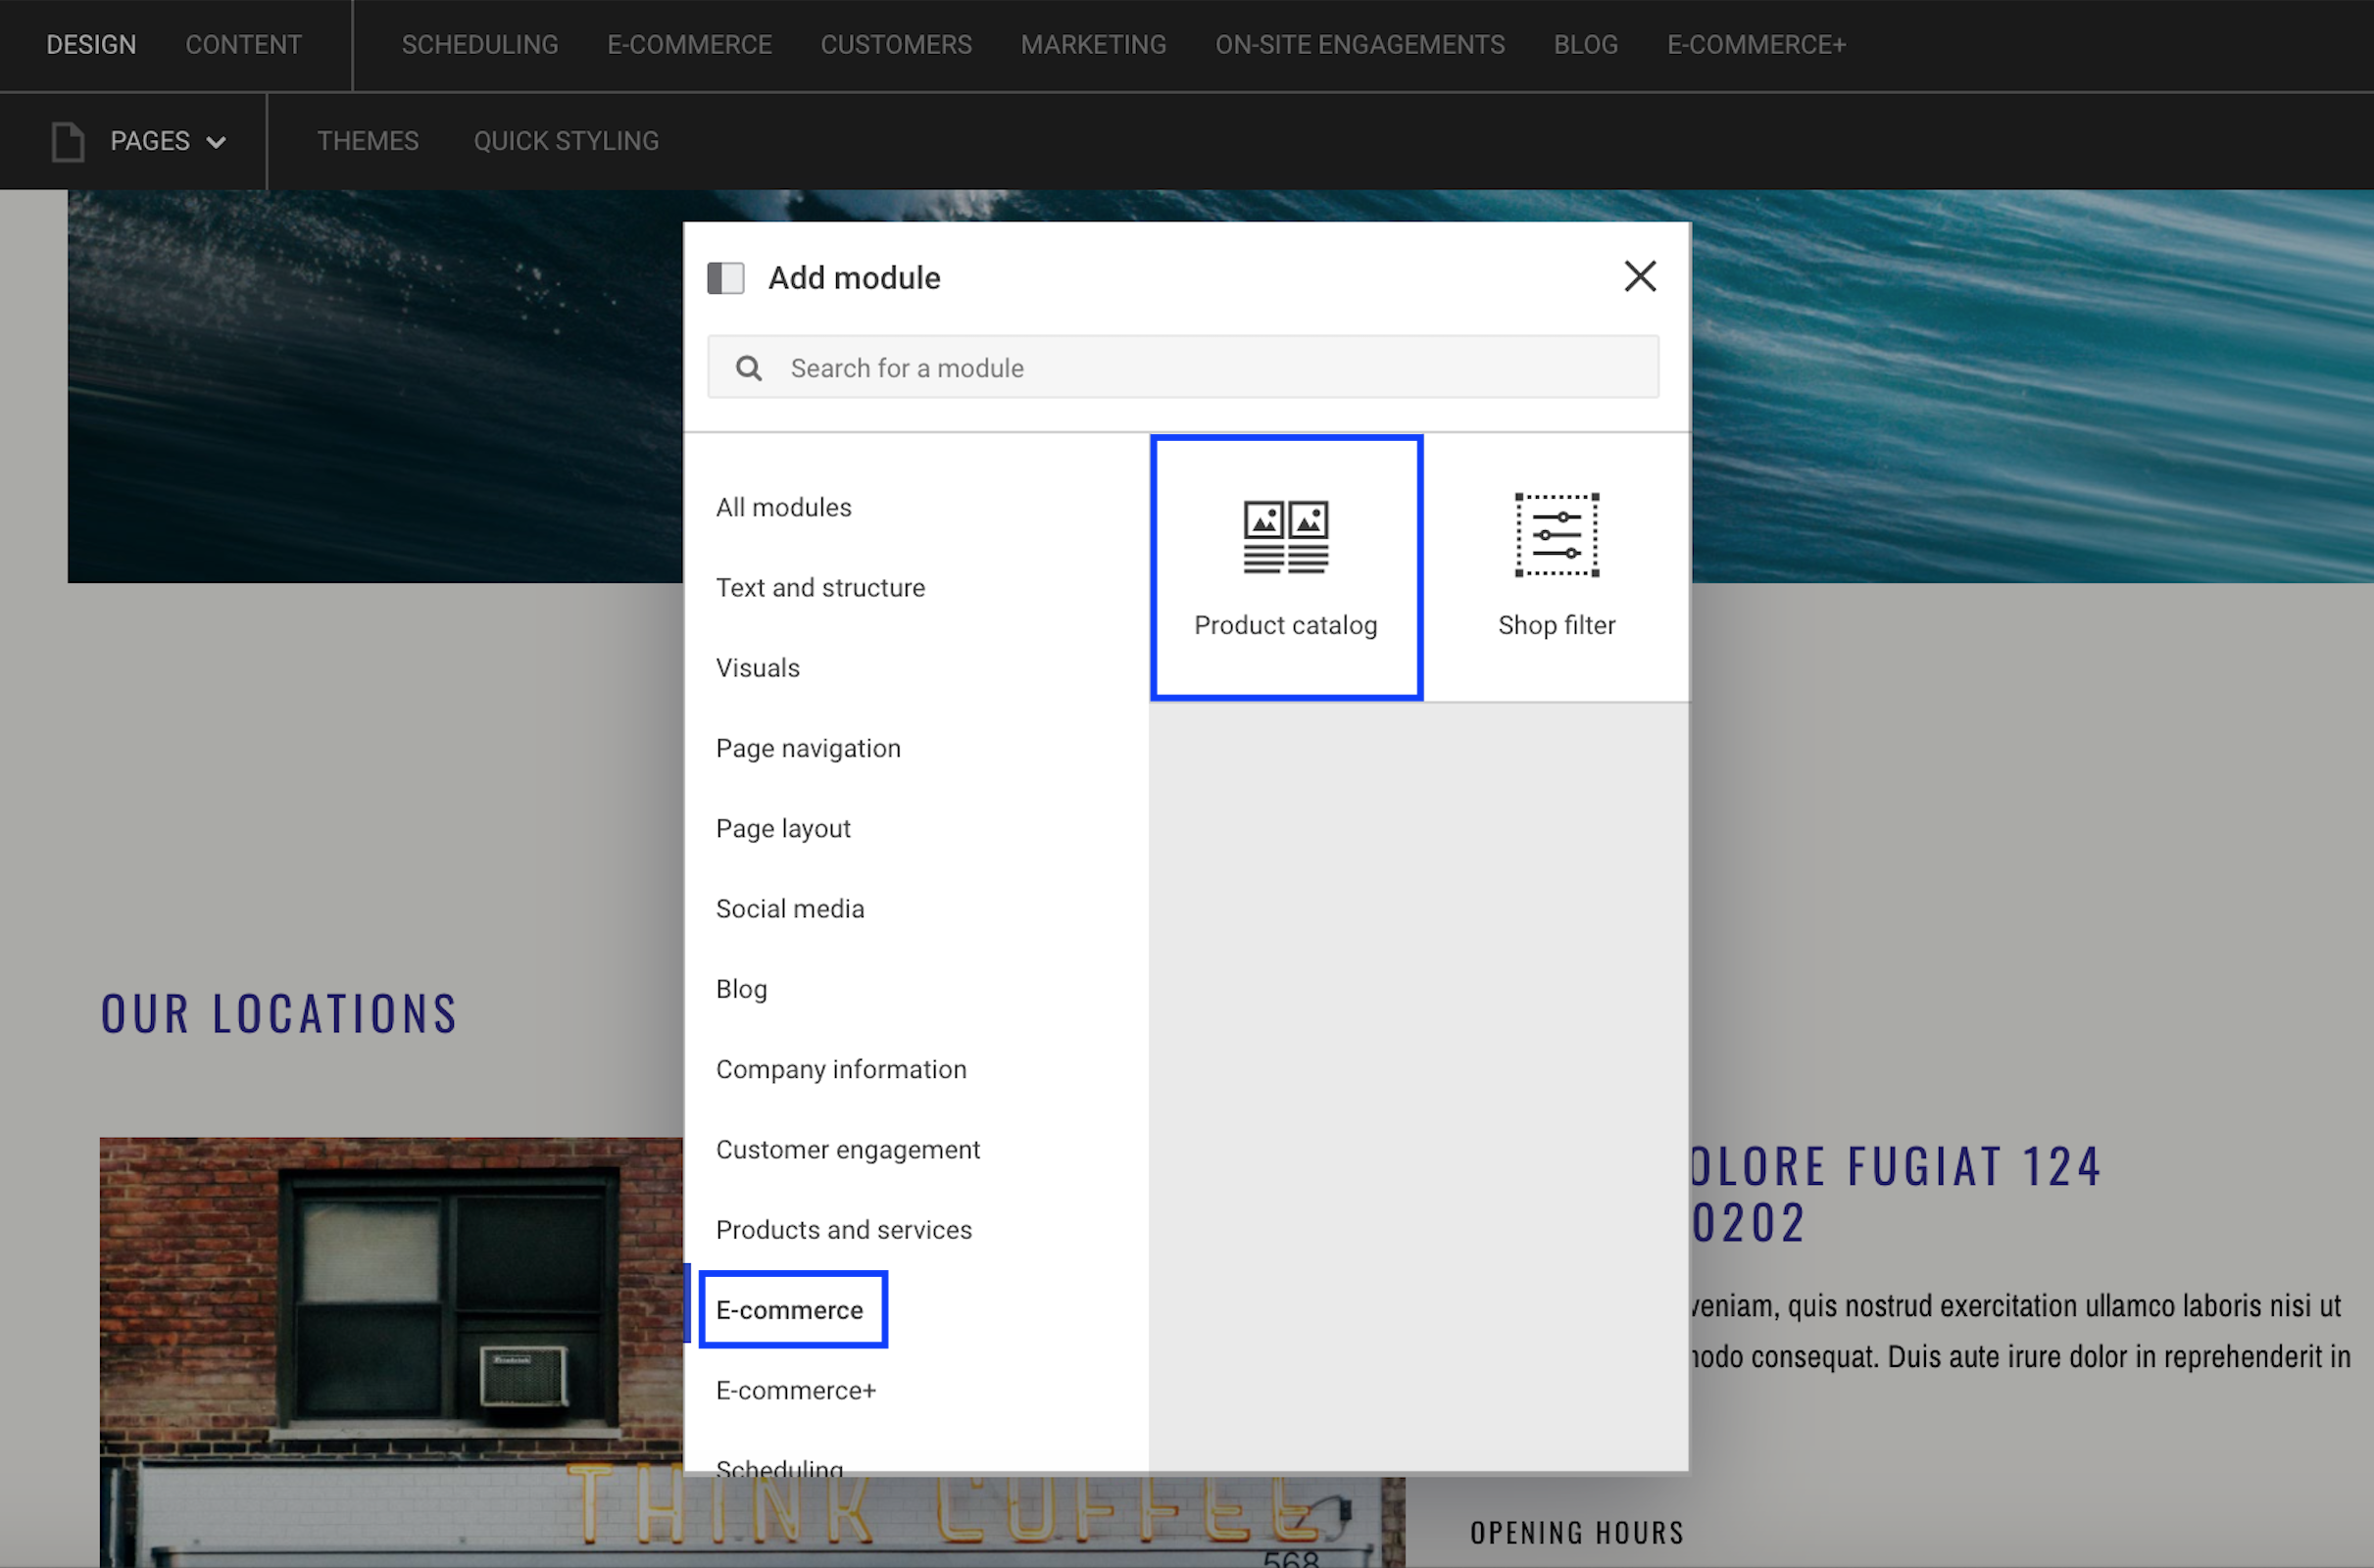The width and height of the screenshot is (2374, 1568).
Task: Toggle the Add module panel layout icon
Action: tap(726, 278)
